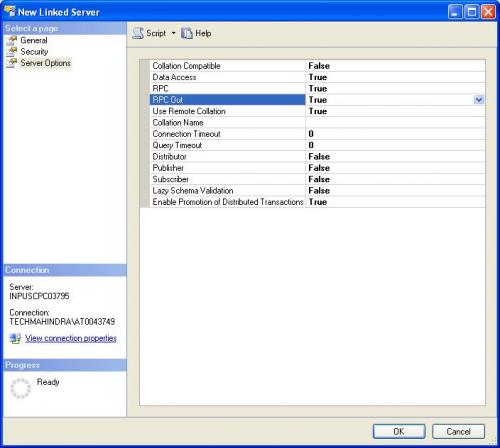Click the Distributed Transactions True value

tap(318, 202)
